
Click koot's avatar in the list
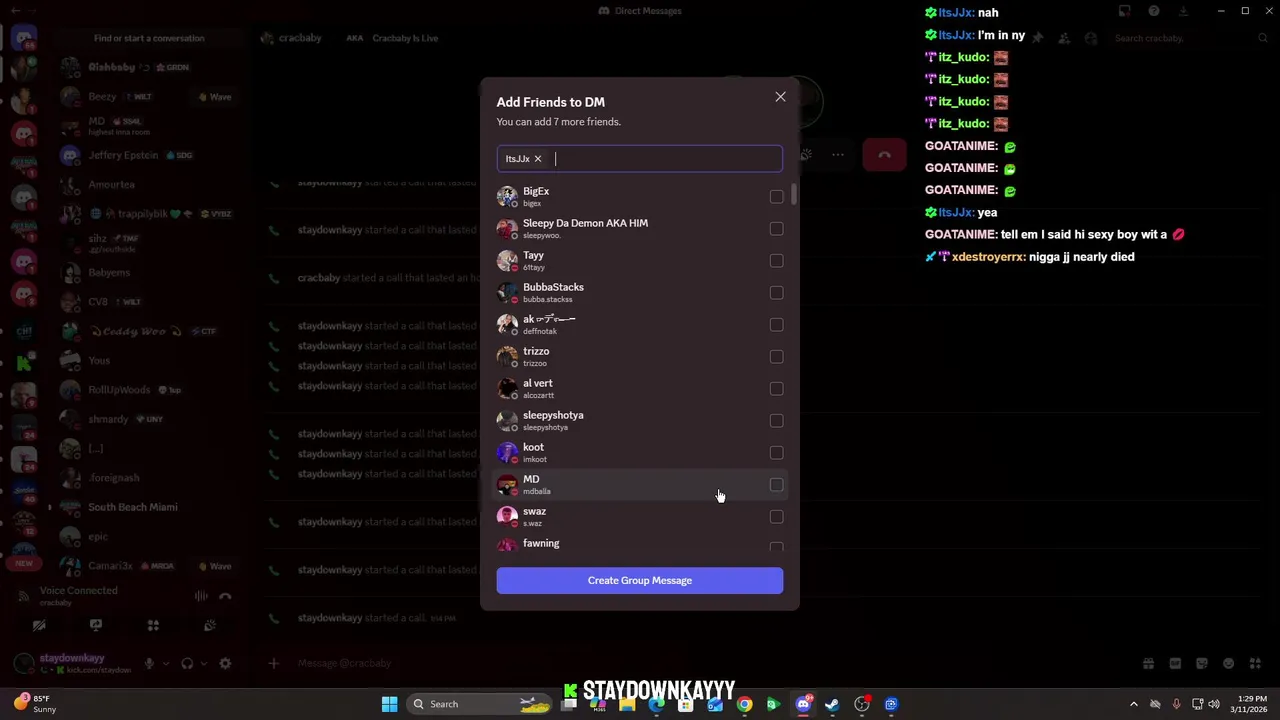tap(507, 452)
